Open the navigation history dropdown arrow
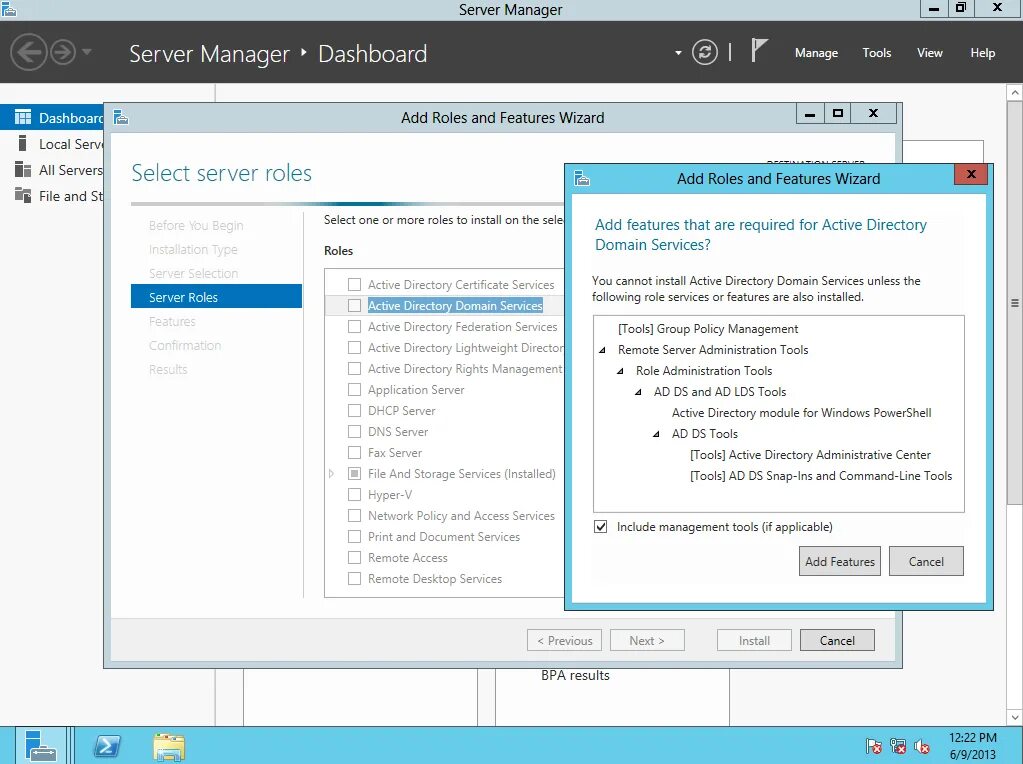1023x764 pixels. [x=87, y=52]
